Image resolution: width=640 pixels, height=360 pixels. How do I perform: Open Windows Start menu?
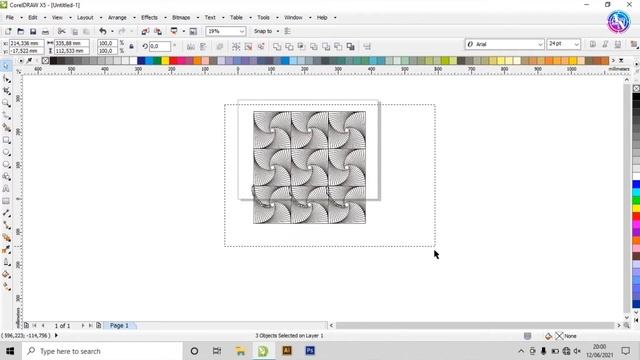[x=10, y=351]
